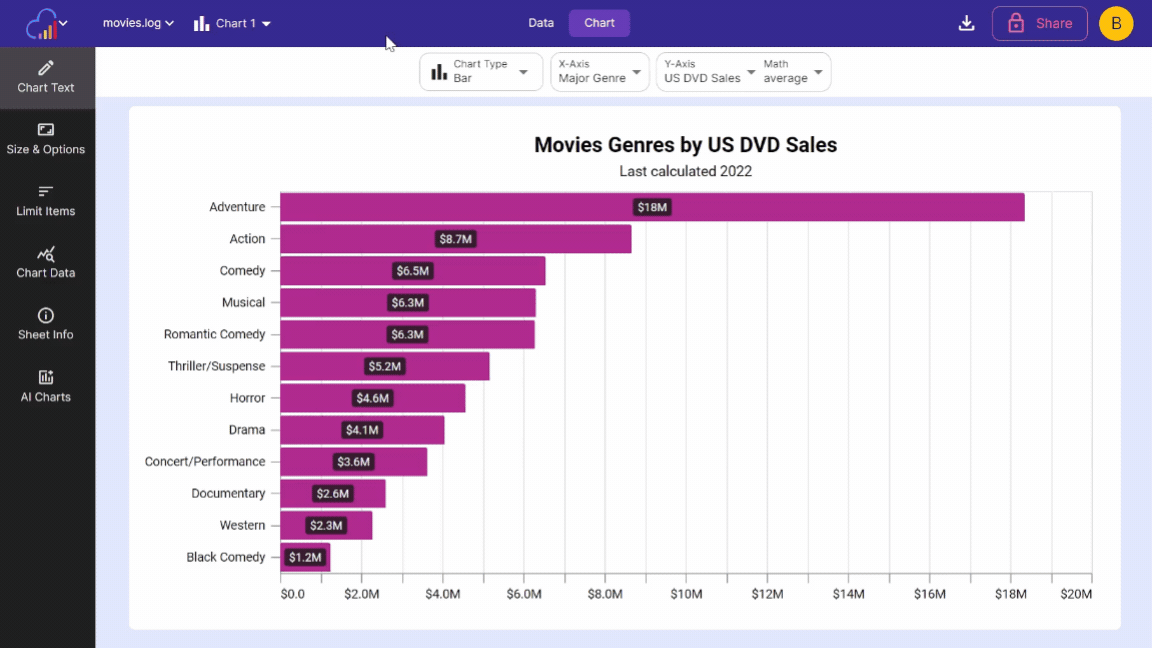
Task: Download the chart with the download icon
Action: [x=966, y=24]
